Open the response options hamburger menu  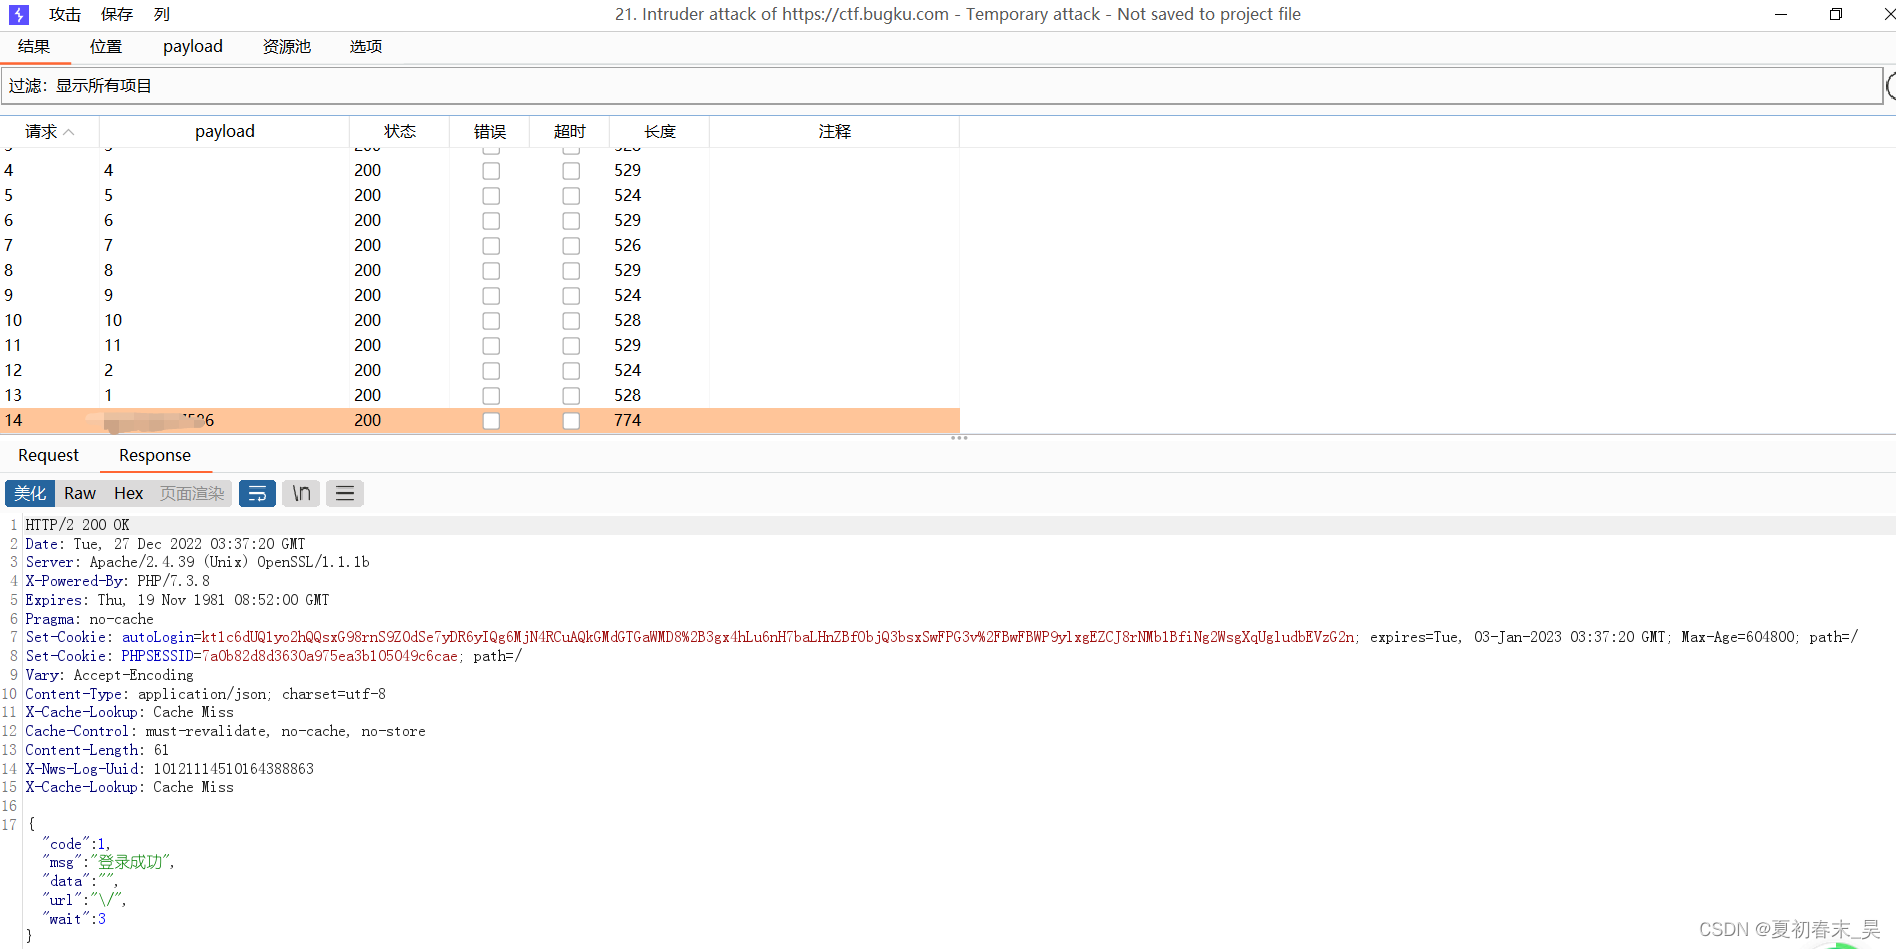coord(345,493)
